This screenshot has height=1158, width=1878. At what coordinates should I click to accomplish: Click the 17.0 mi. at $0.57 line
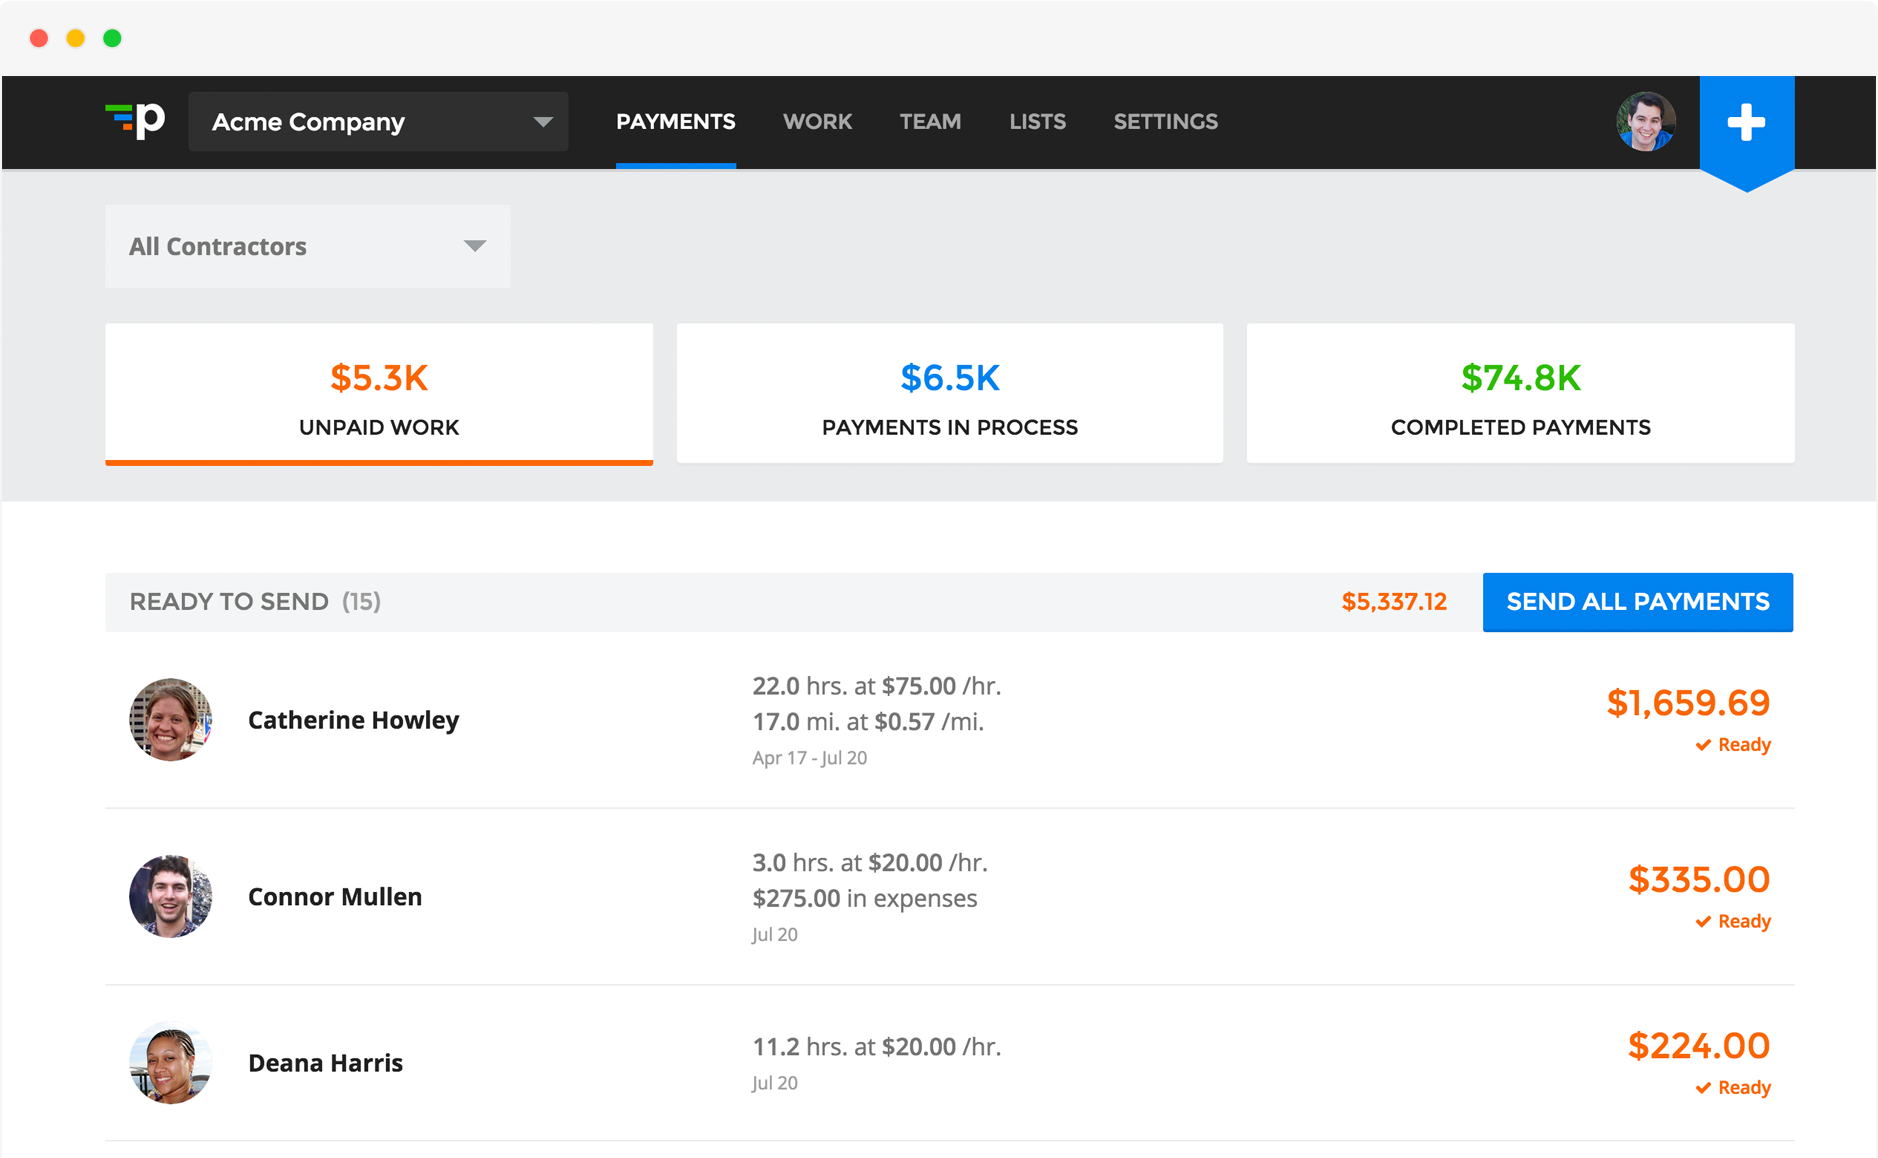[868, 722]
